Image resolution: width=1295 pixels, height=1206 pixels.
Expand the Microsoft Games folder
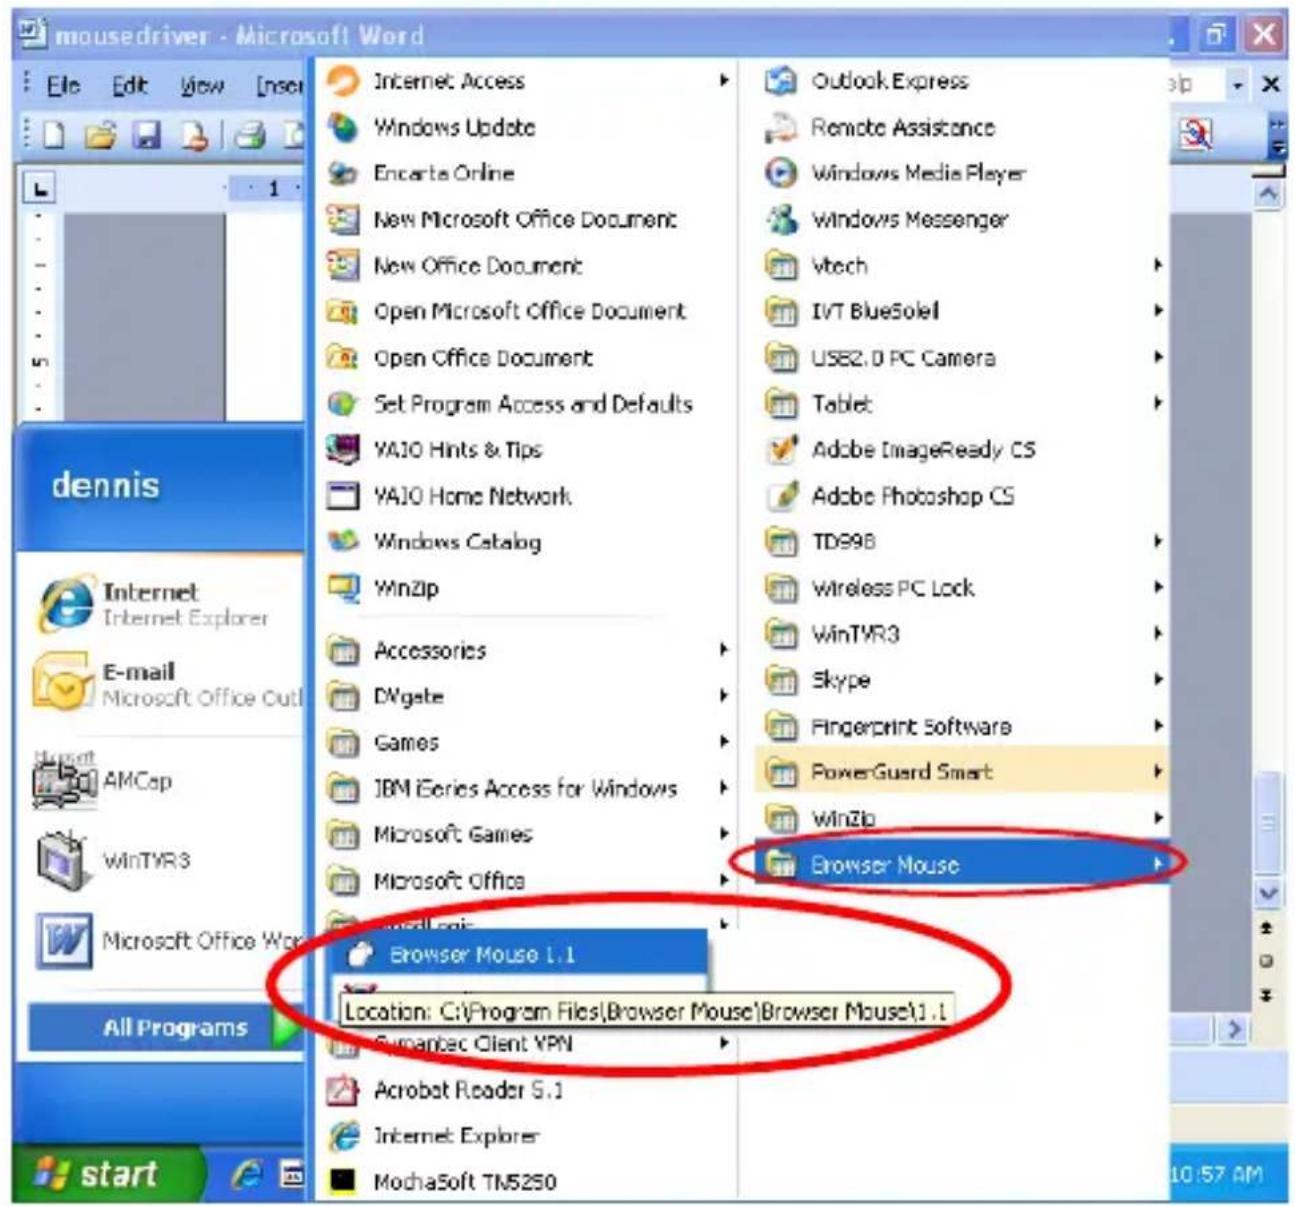tap(527, 834)
